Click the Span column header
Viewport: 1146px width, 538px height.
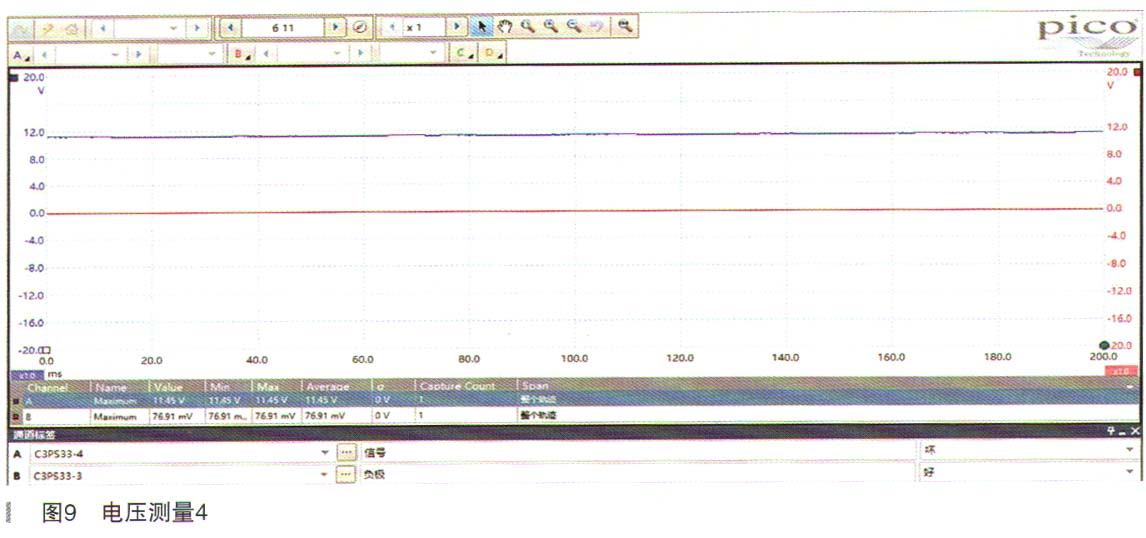pos(828,386)
